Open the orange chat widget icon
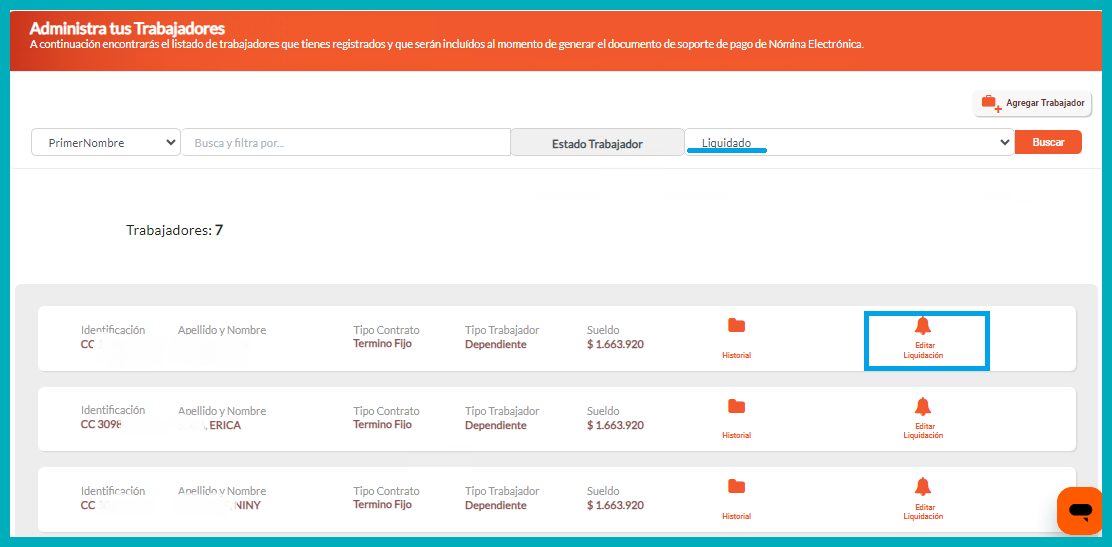 point(1080,511)
